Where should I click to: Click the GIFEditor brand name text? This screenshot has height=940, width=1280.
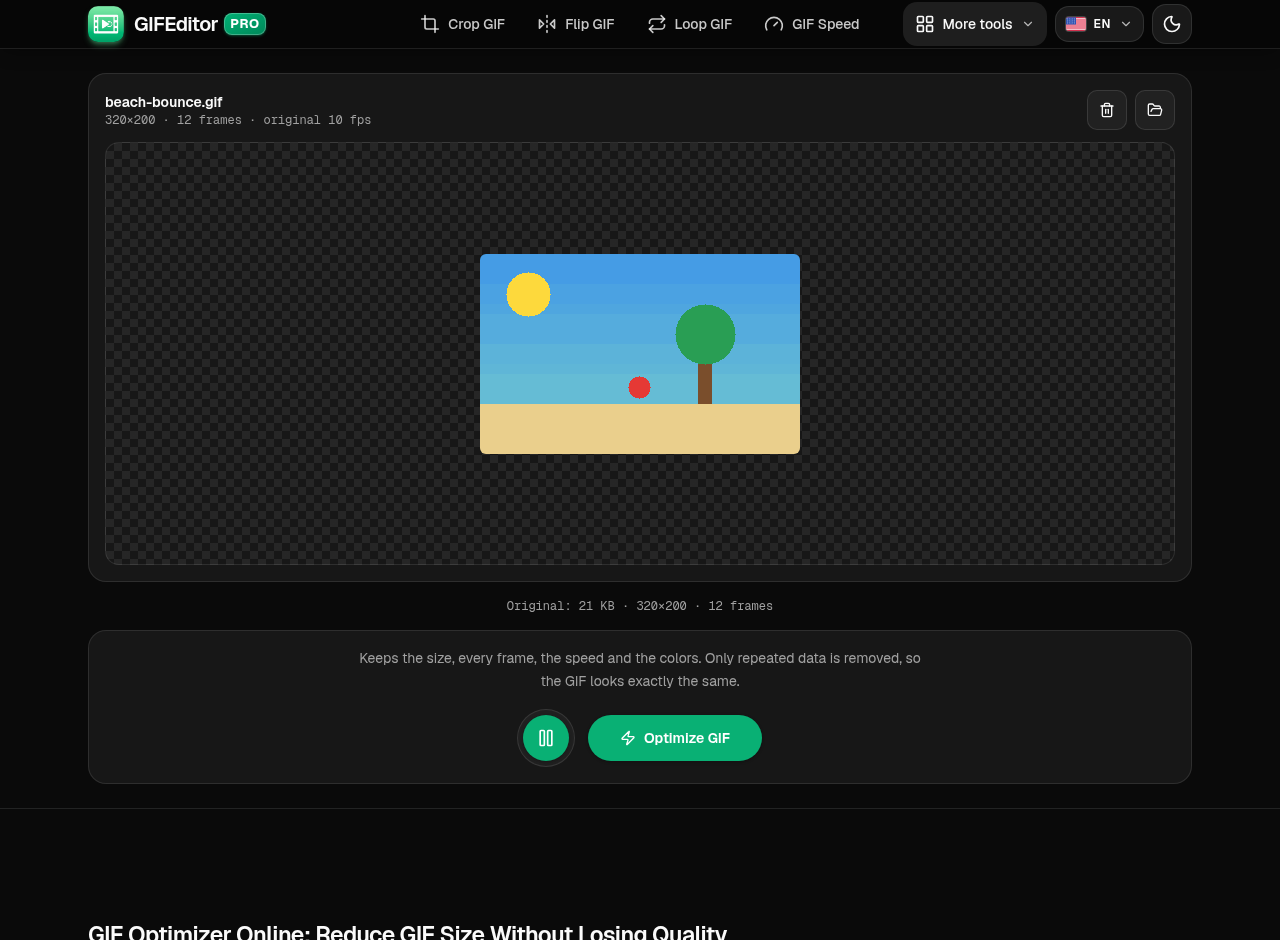[x=176, y=24]
